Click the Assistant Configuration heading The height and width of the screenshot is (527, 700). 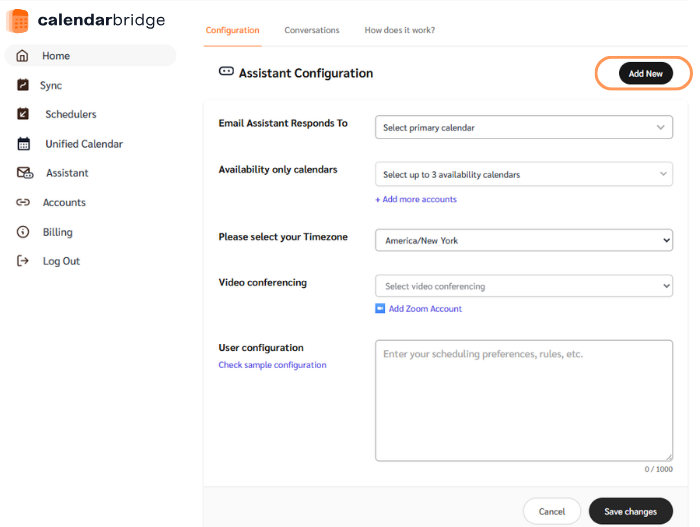(x=306, y=73)
